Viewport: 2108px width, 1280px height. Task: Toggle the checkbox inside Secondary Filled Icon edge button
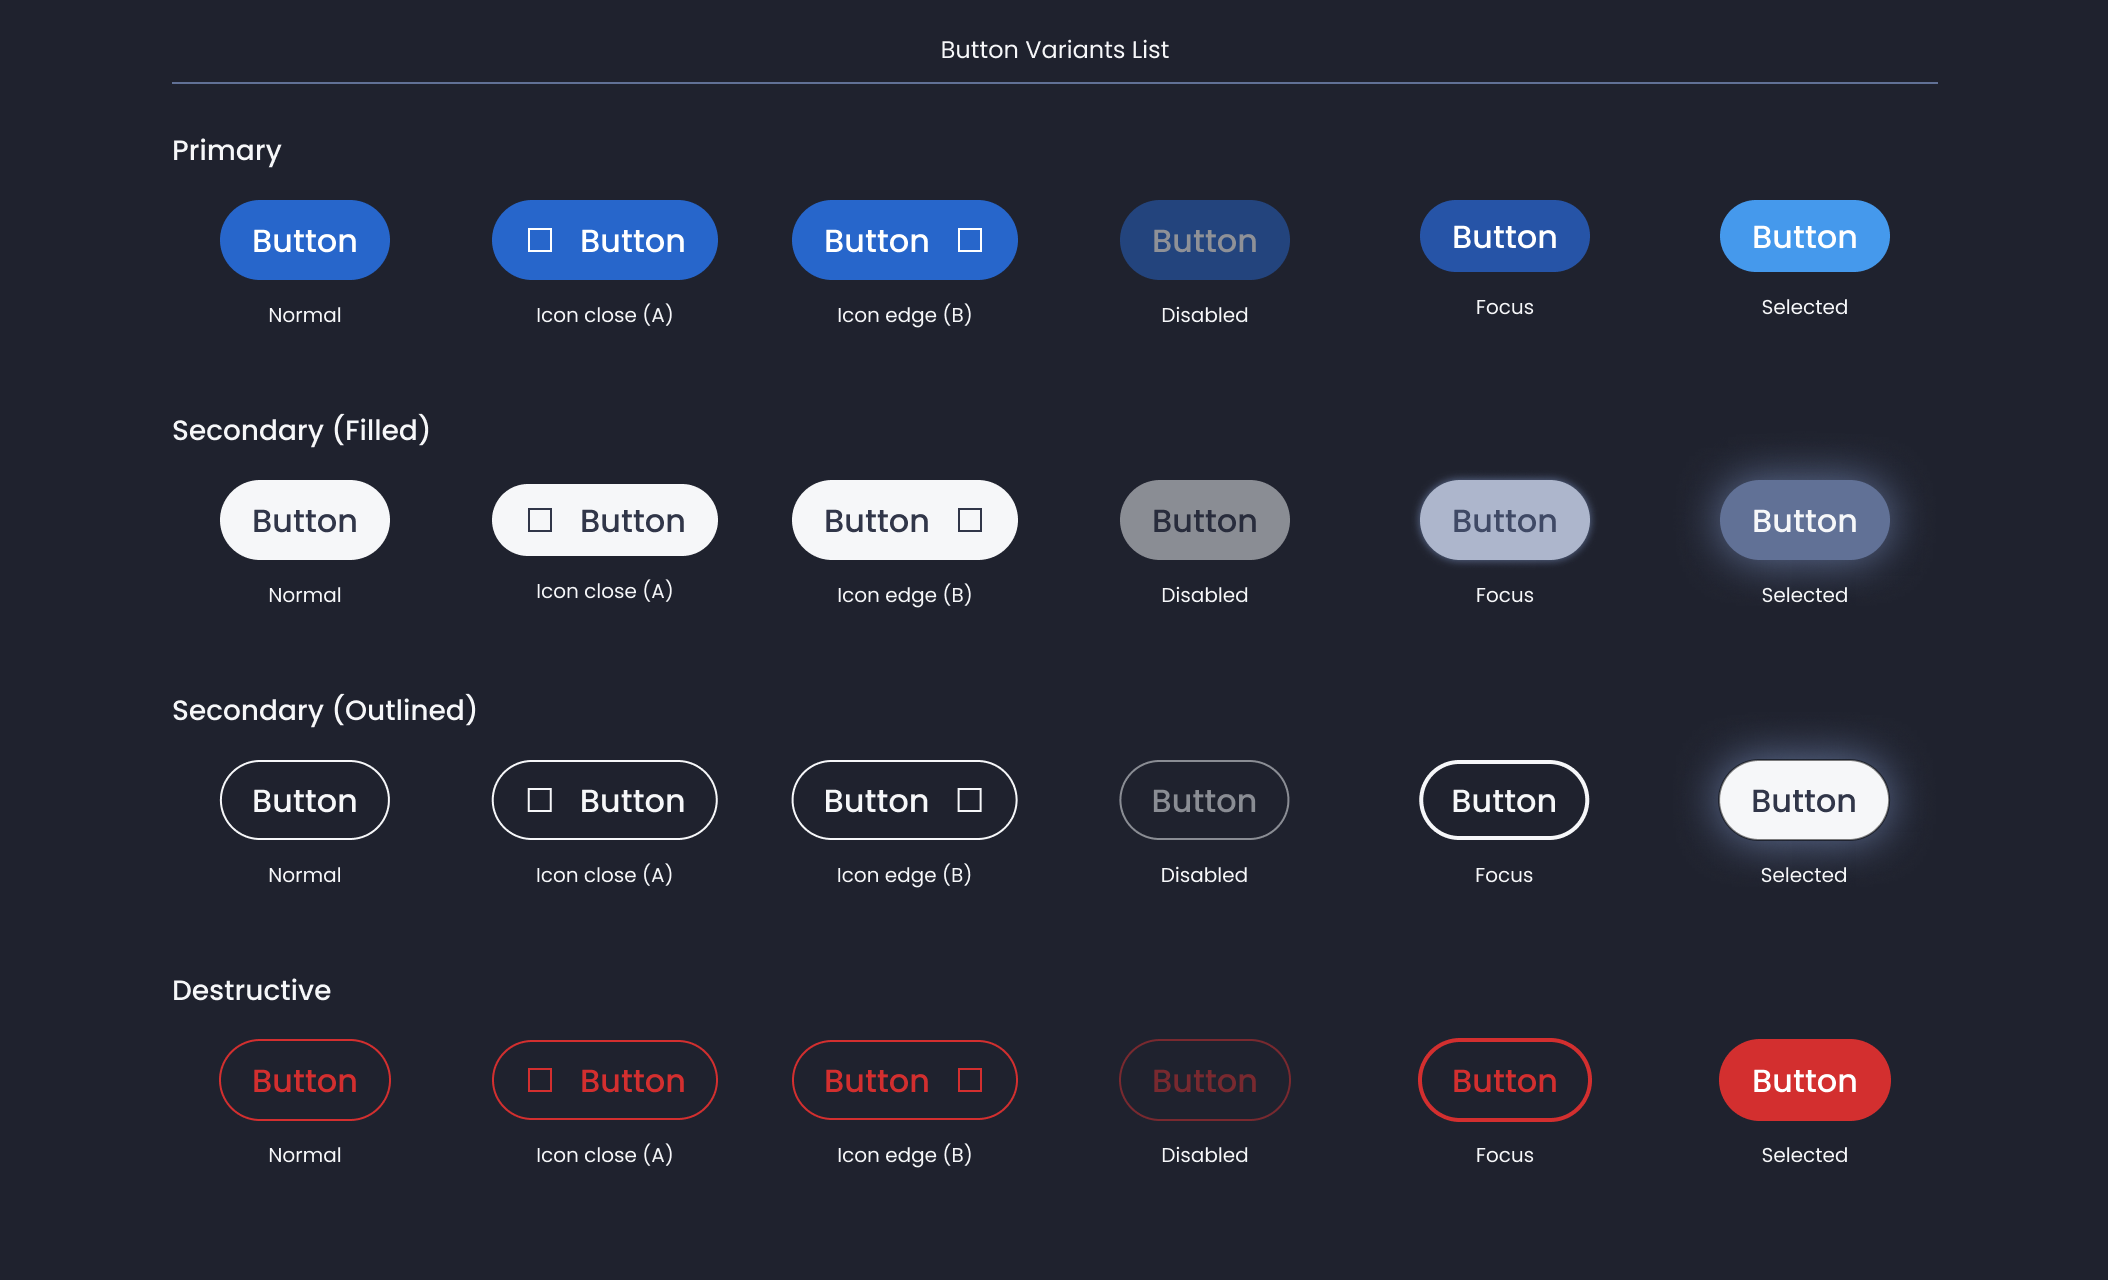coord(969,520)
